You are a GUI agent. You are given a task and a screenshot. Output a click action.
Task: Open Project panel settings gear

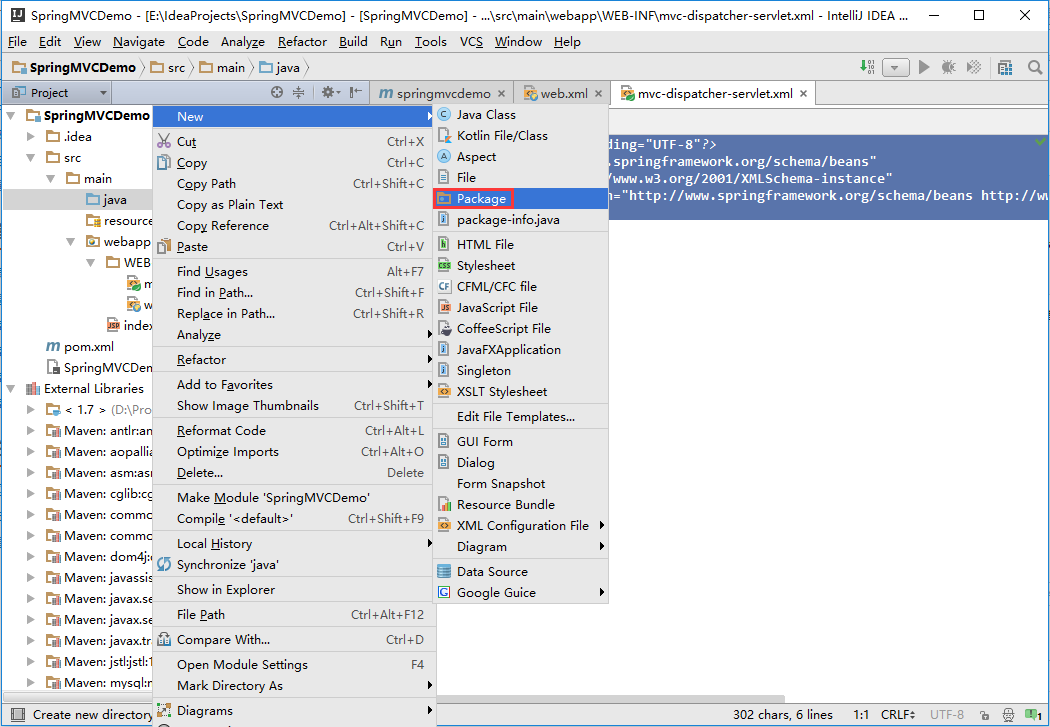330,92
